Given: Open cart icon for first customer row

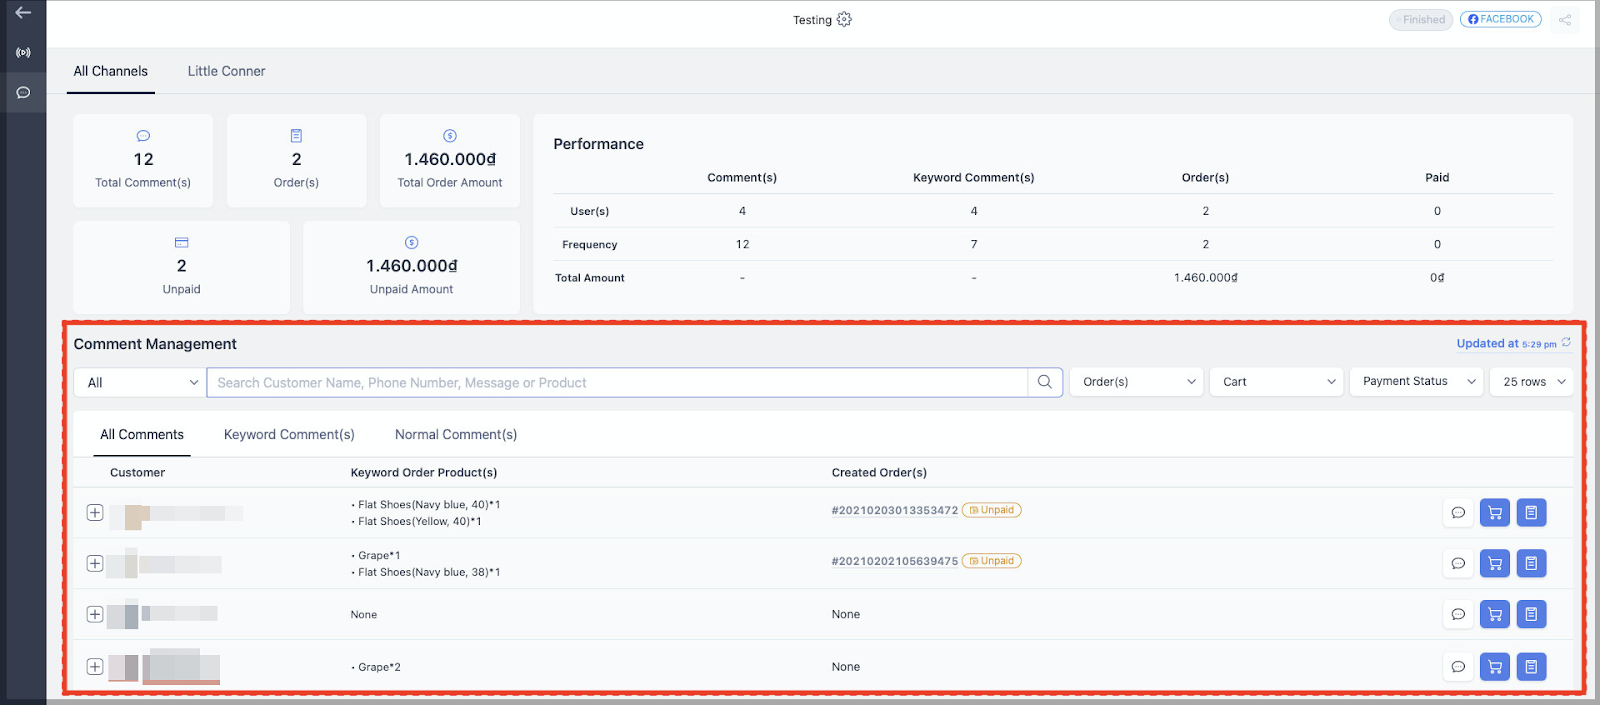Looking at the screenshot, I should point(1494,513).
